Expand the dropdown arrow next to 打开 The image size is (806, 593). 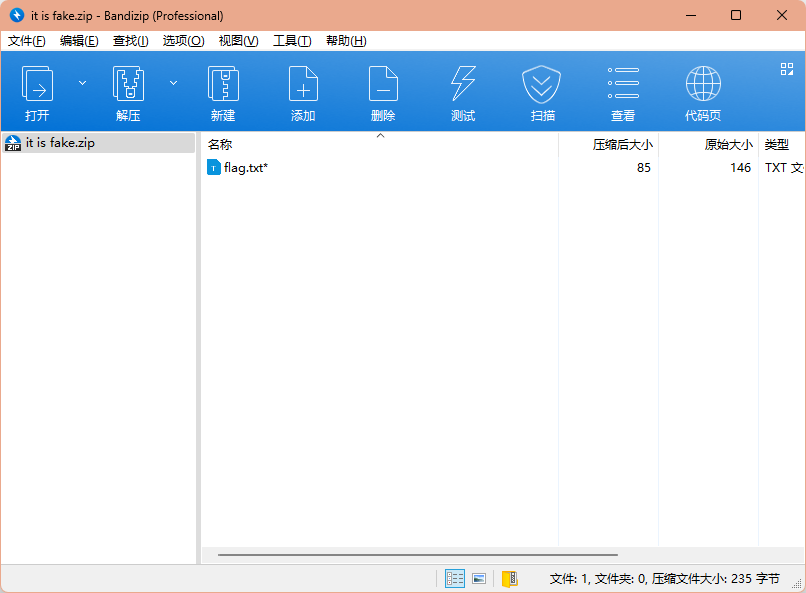83,83
